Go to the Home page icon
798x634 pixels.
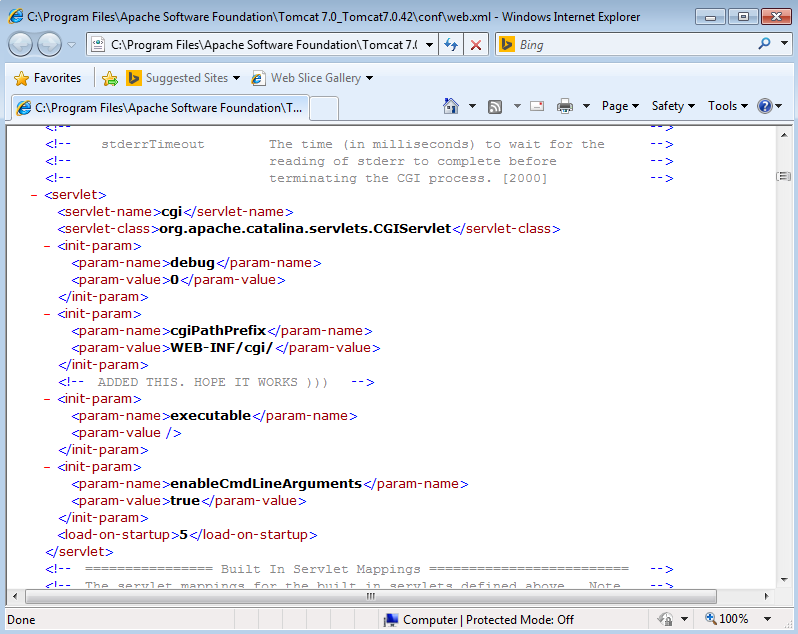[451, 106]
